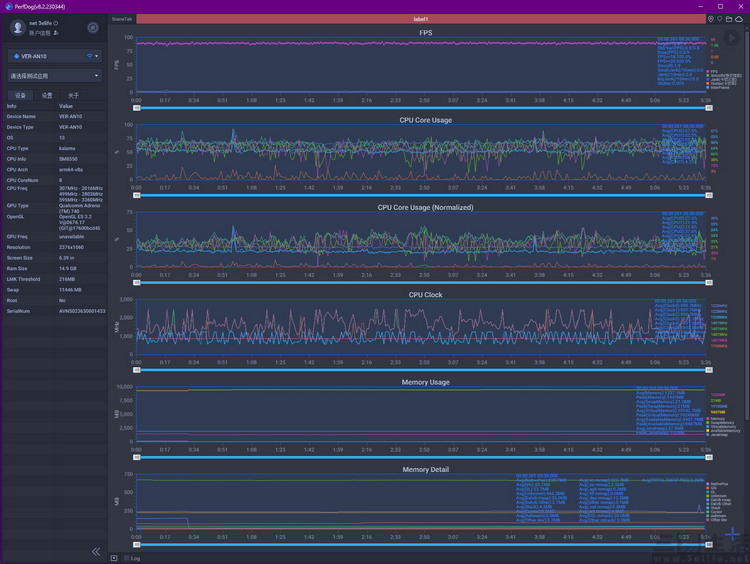Click the blue plus button at bottom right

coord(732,534)
